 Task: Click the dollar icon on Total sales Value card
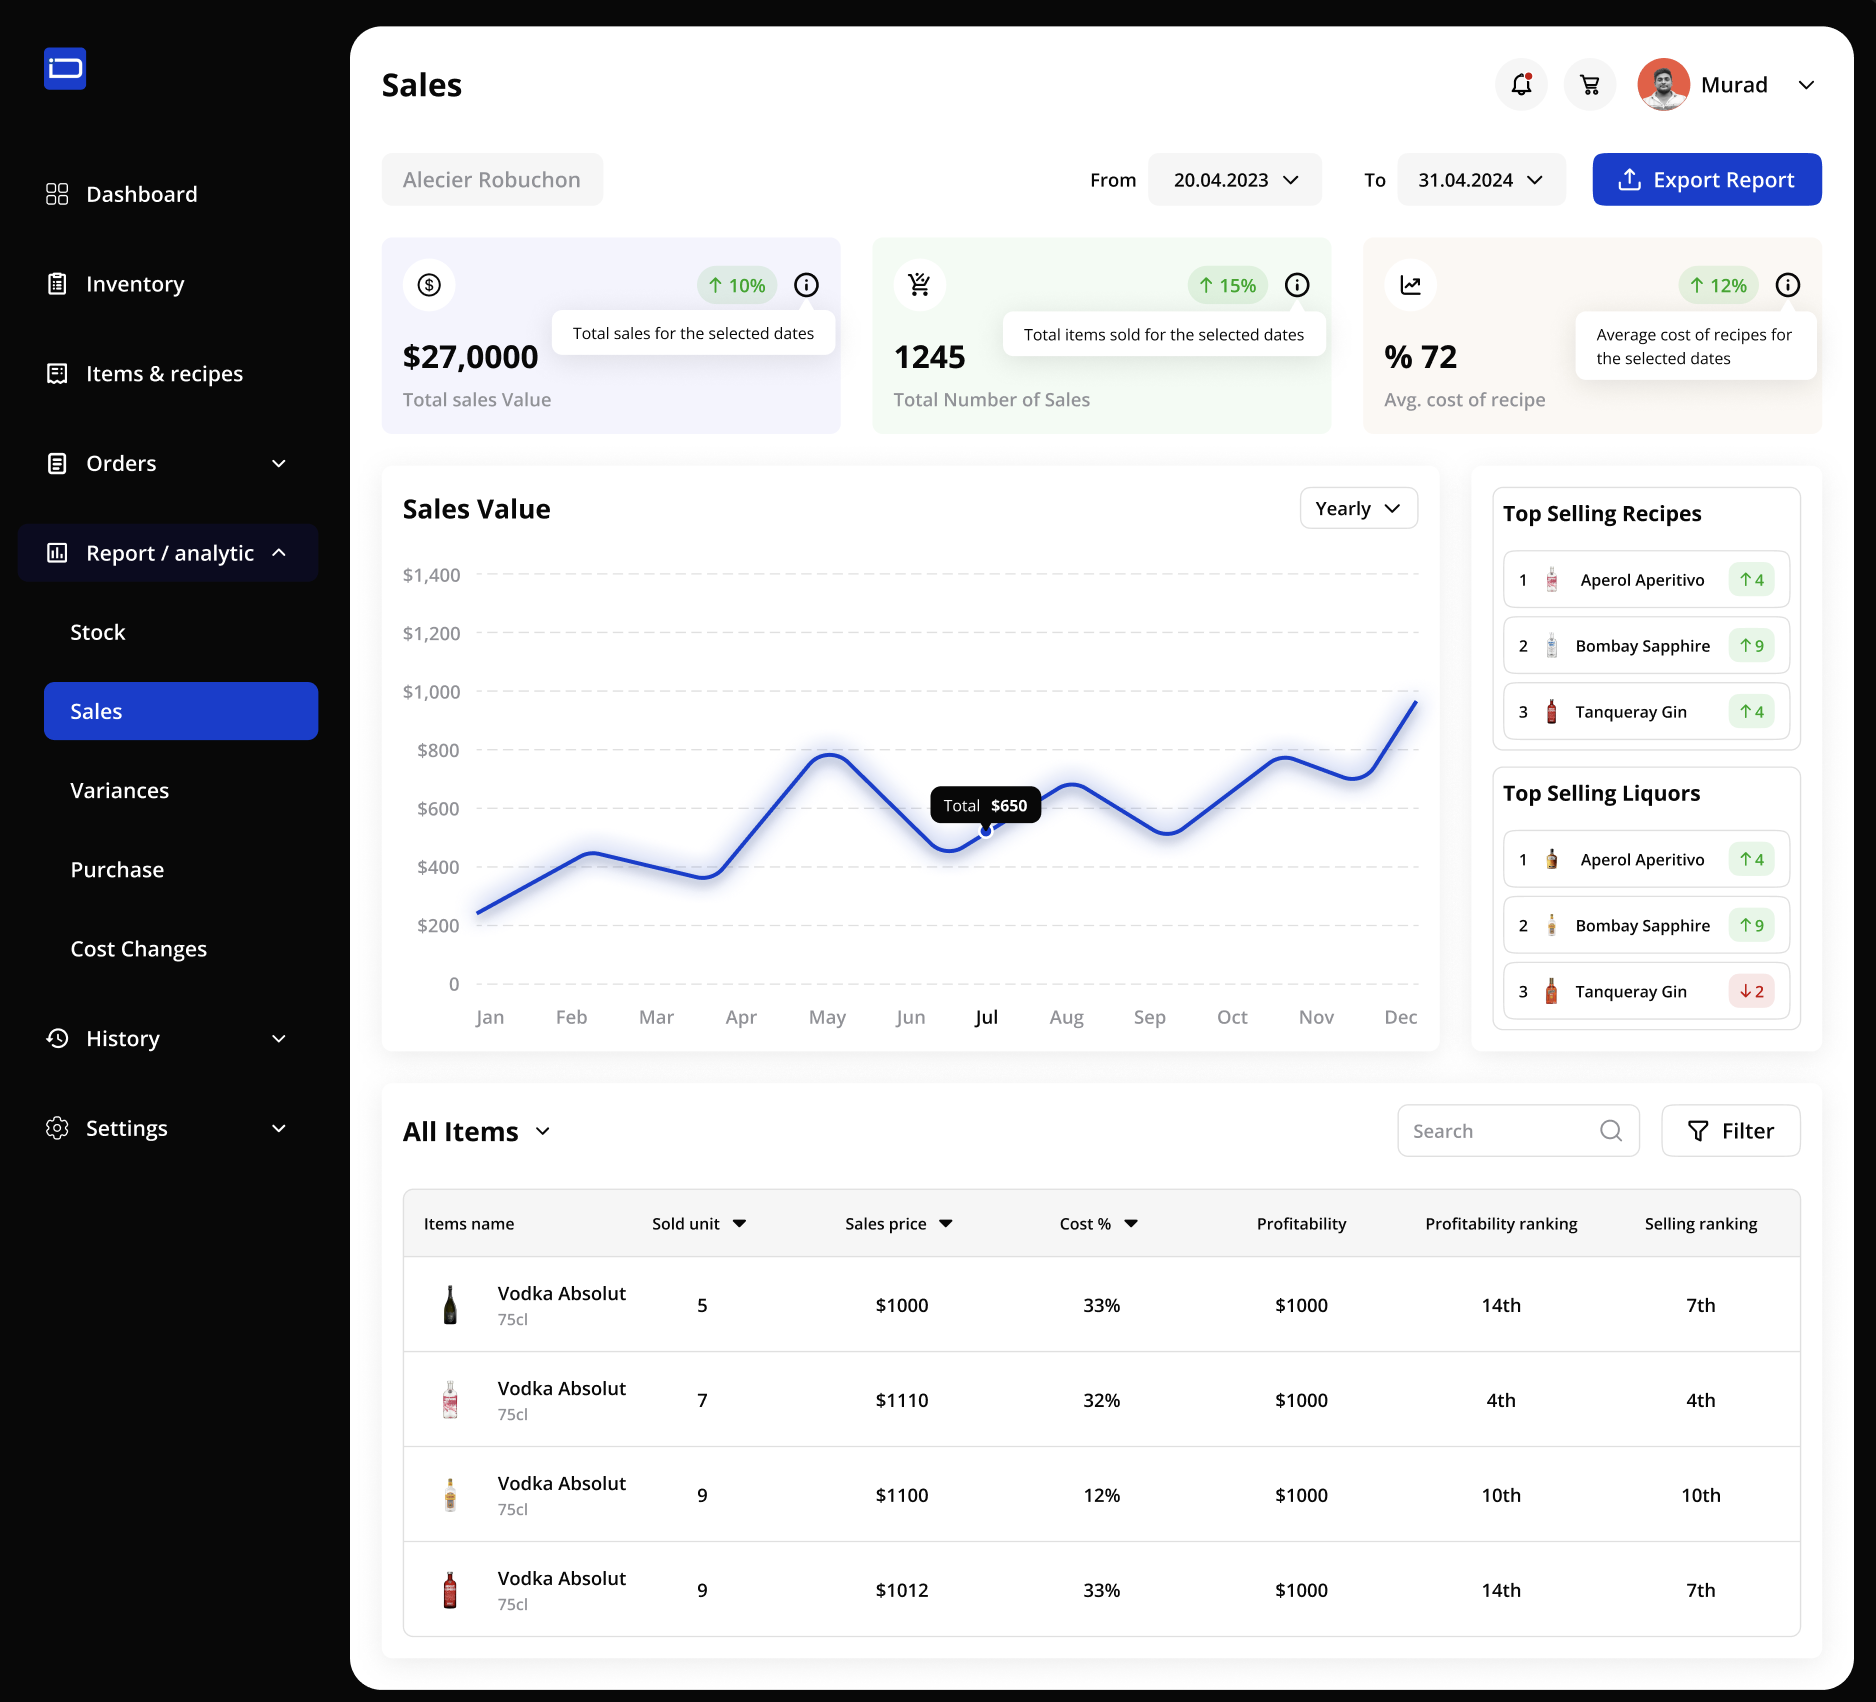point(429,284)
